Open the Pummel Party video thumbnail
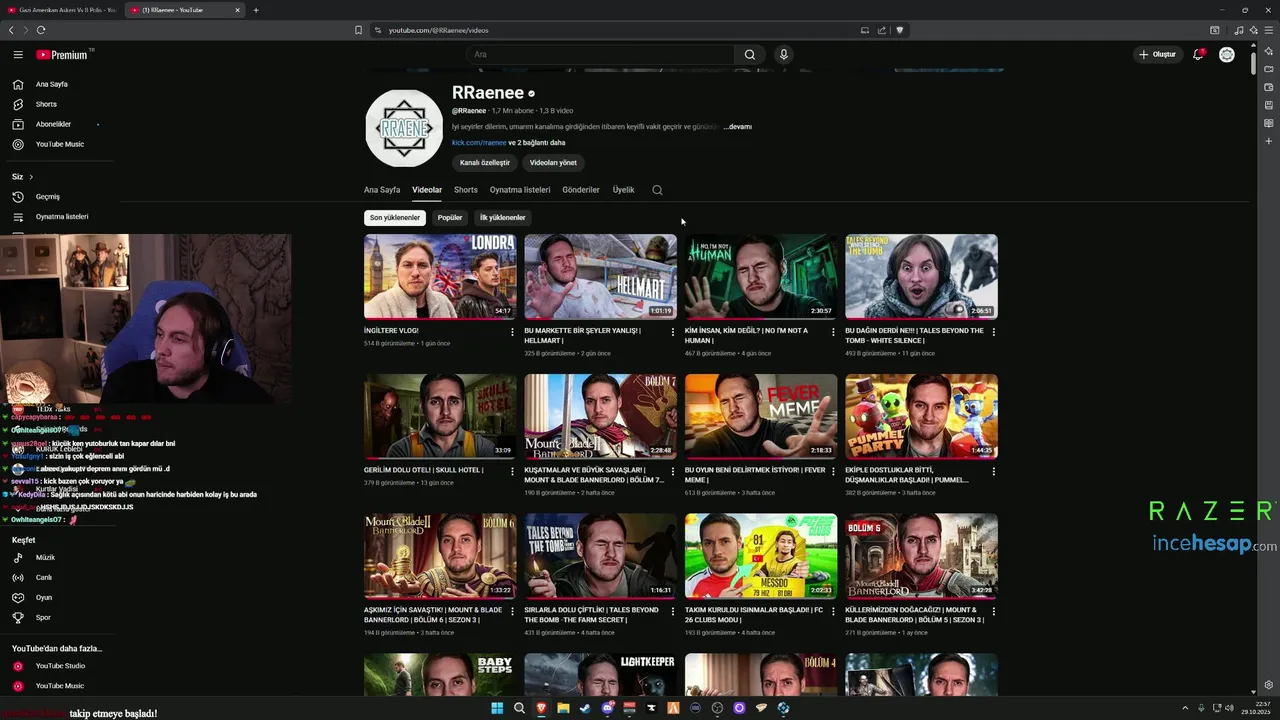 [921, 417]
